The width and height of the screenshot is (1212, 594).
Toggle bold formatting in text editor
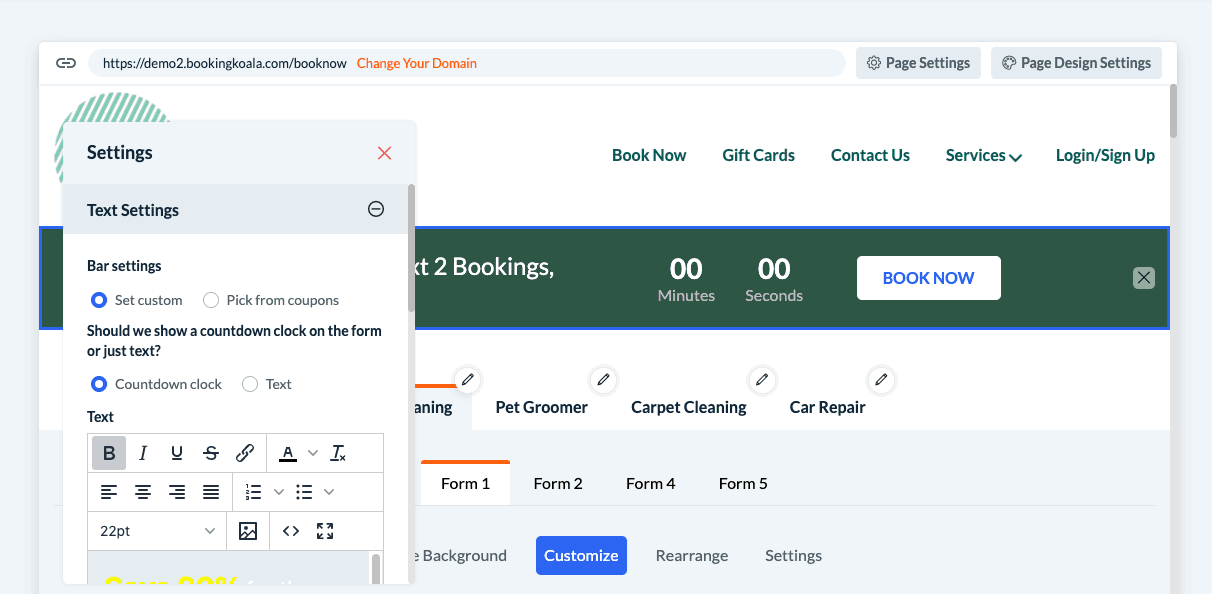109,453
